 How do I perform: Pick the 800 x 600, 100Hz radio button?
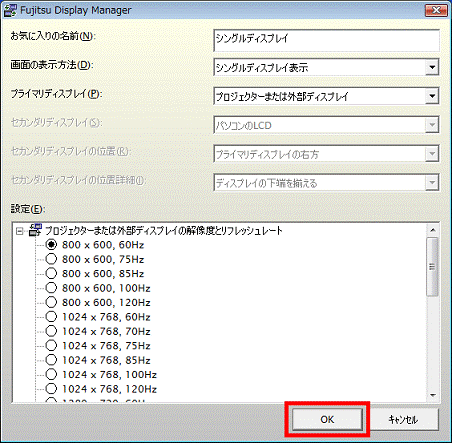pos(51,288)
